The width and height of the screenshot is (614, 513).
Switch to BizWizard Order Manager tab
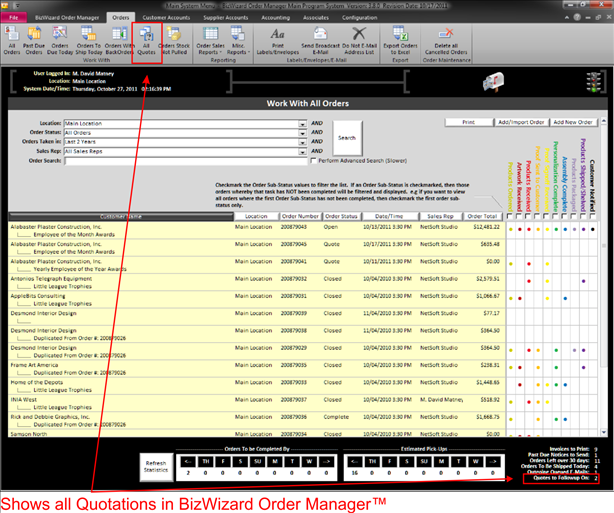click(67, 18)
